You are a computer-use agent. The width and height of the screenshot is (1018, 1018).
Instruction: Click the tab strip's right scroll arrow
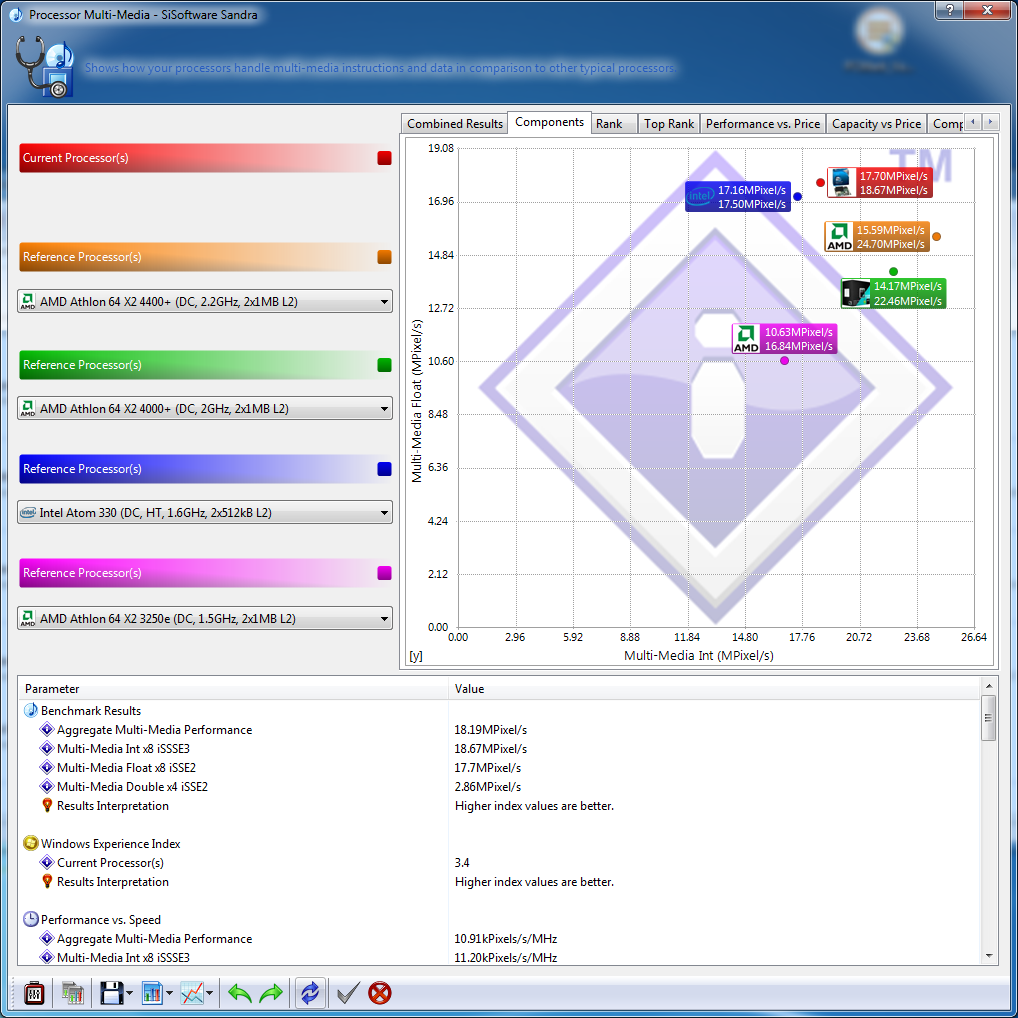point(990,121)
